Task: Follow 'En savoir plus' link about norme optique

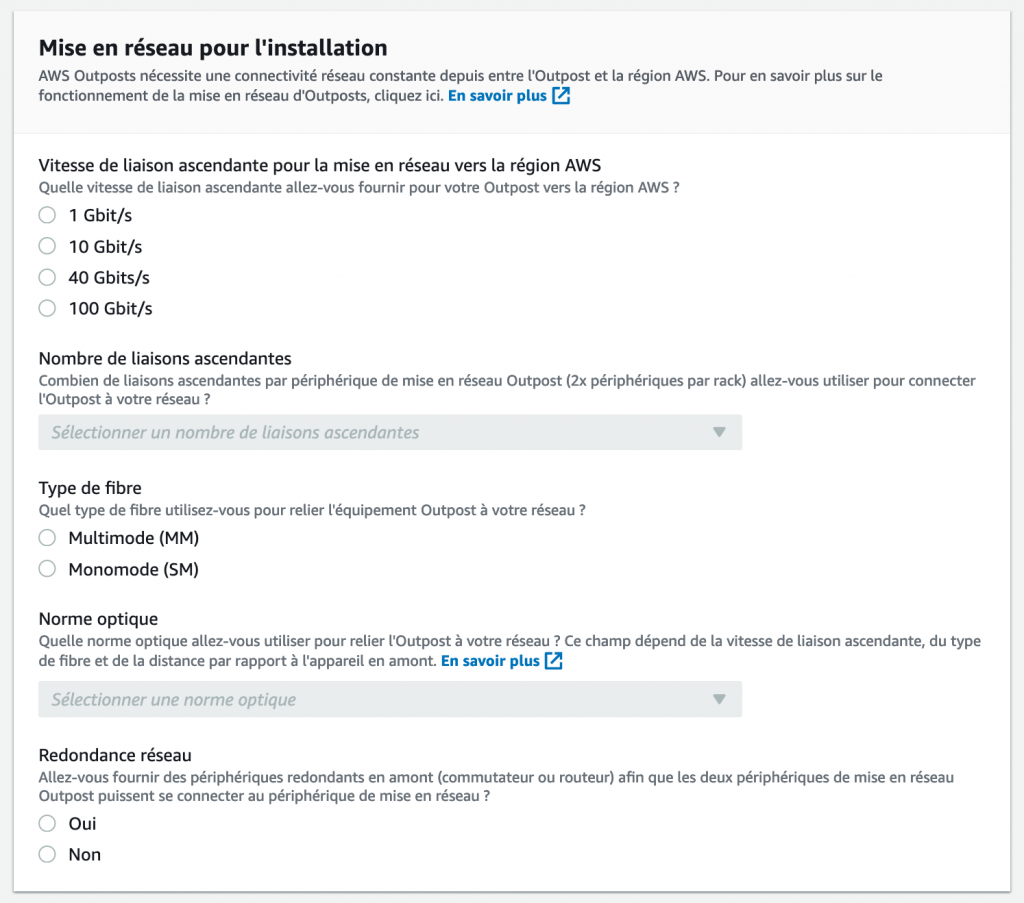Action: pos(490,661)
